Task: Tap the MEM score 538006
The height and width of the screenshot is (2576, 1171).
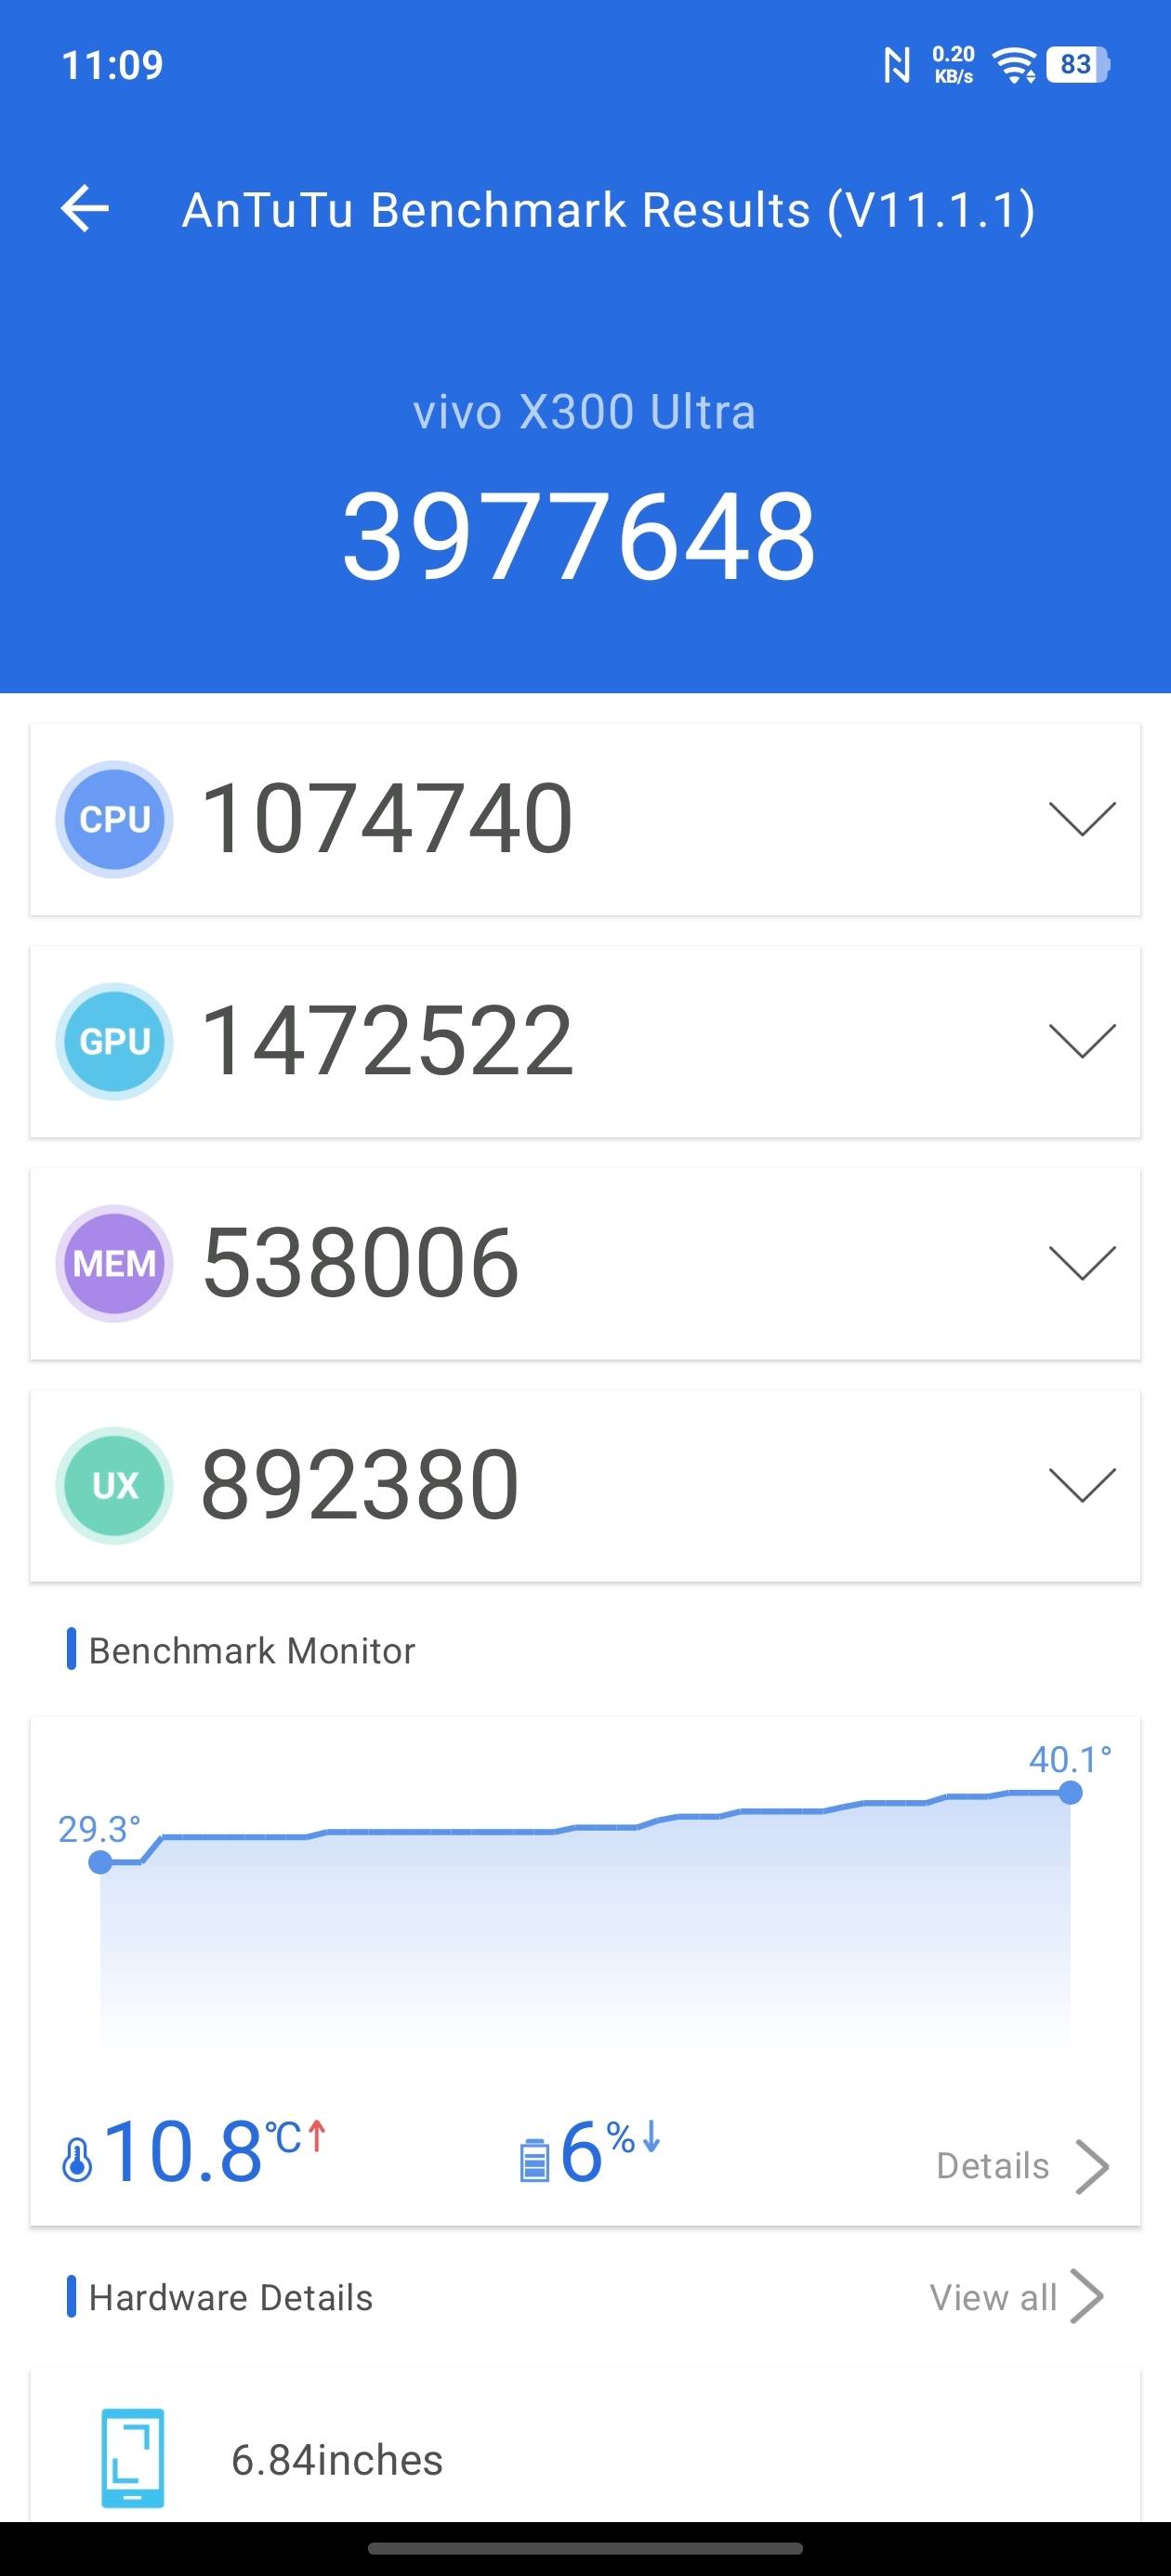Action: [x=361, y=1263]
